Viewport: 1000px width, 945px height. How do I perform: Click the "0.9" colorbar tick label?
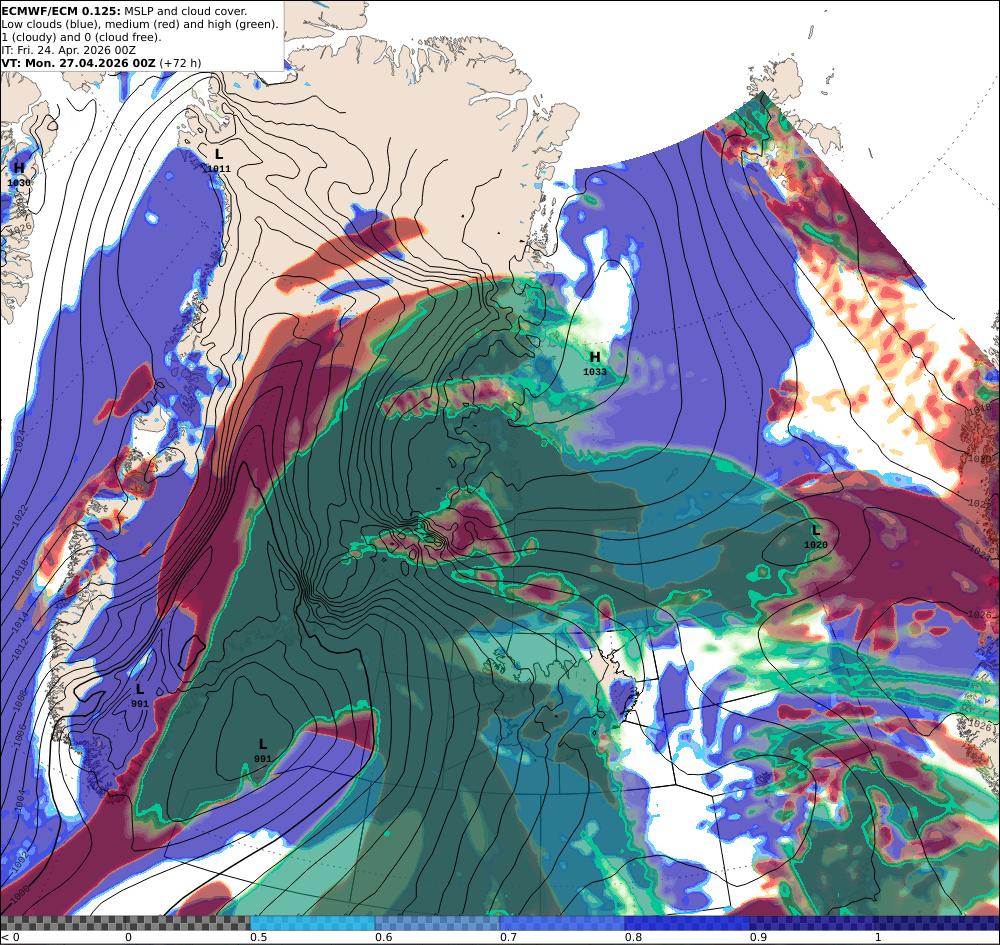pos(758,937)
